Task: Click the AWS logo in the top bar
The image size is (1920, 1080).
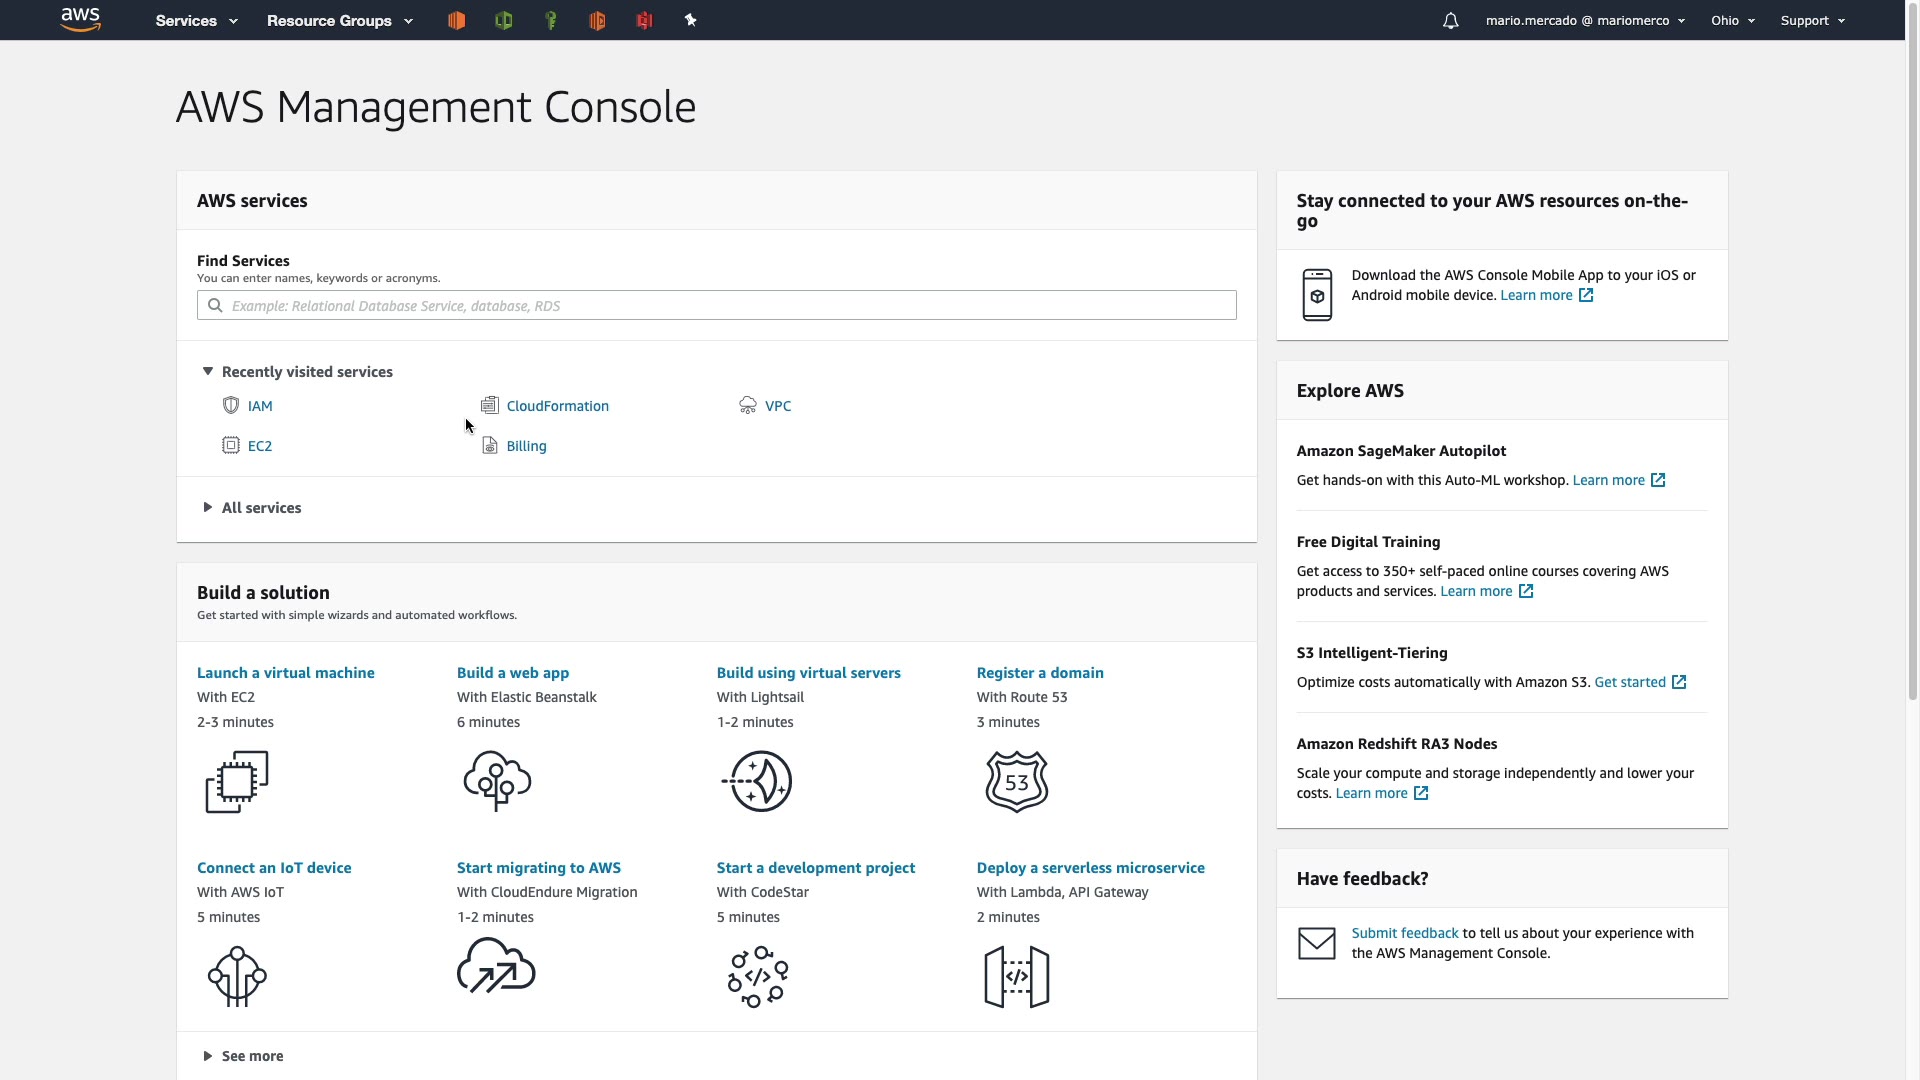Action: 81,20
